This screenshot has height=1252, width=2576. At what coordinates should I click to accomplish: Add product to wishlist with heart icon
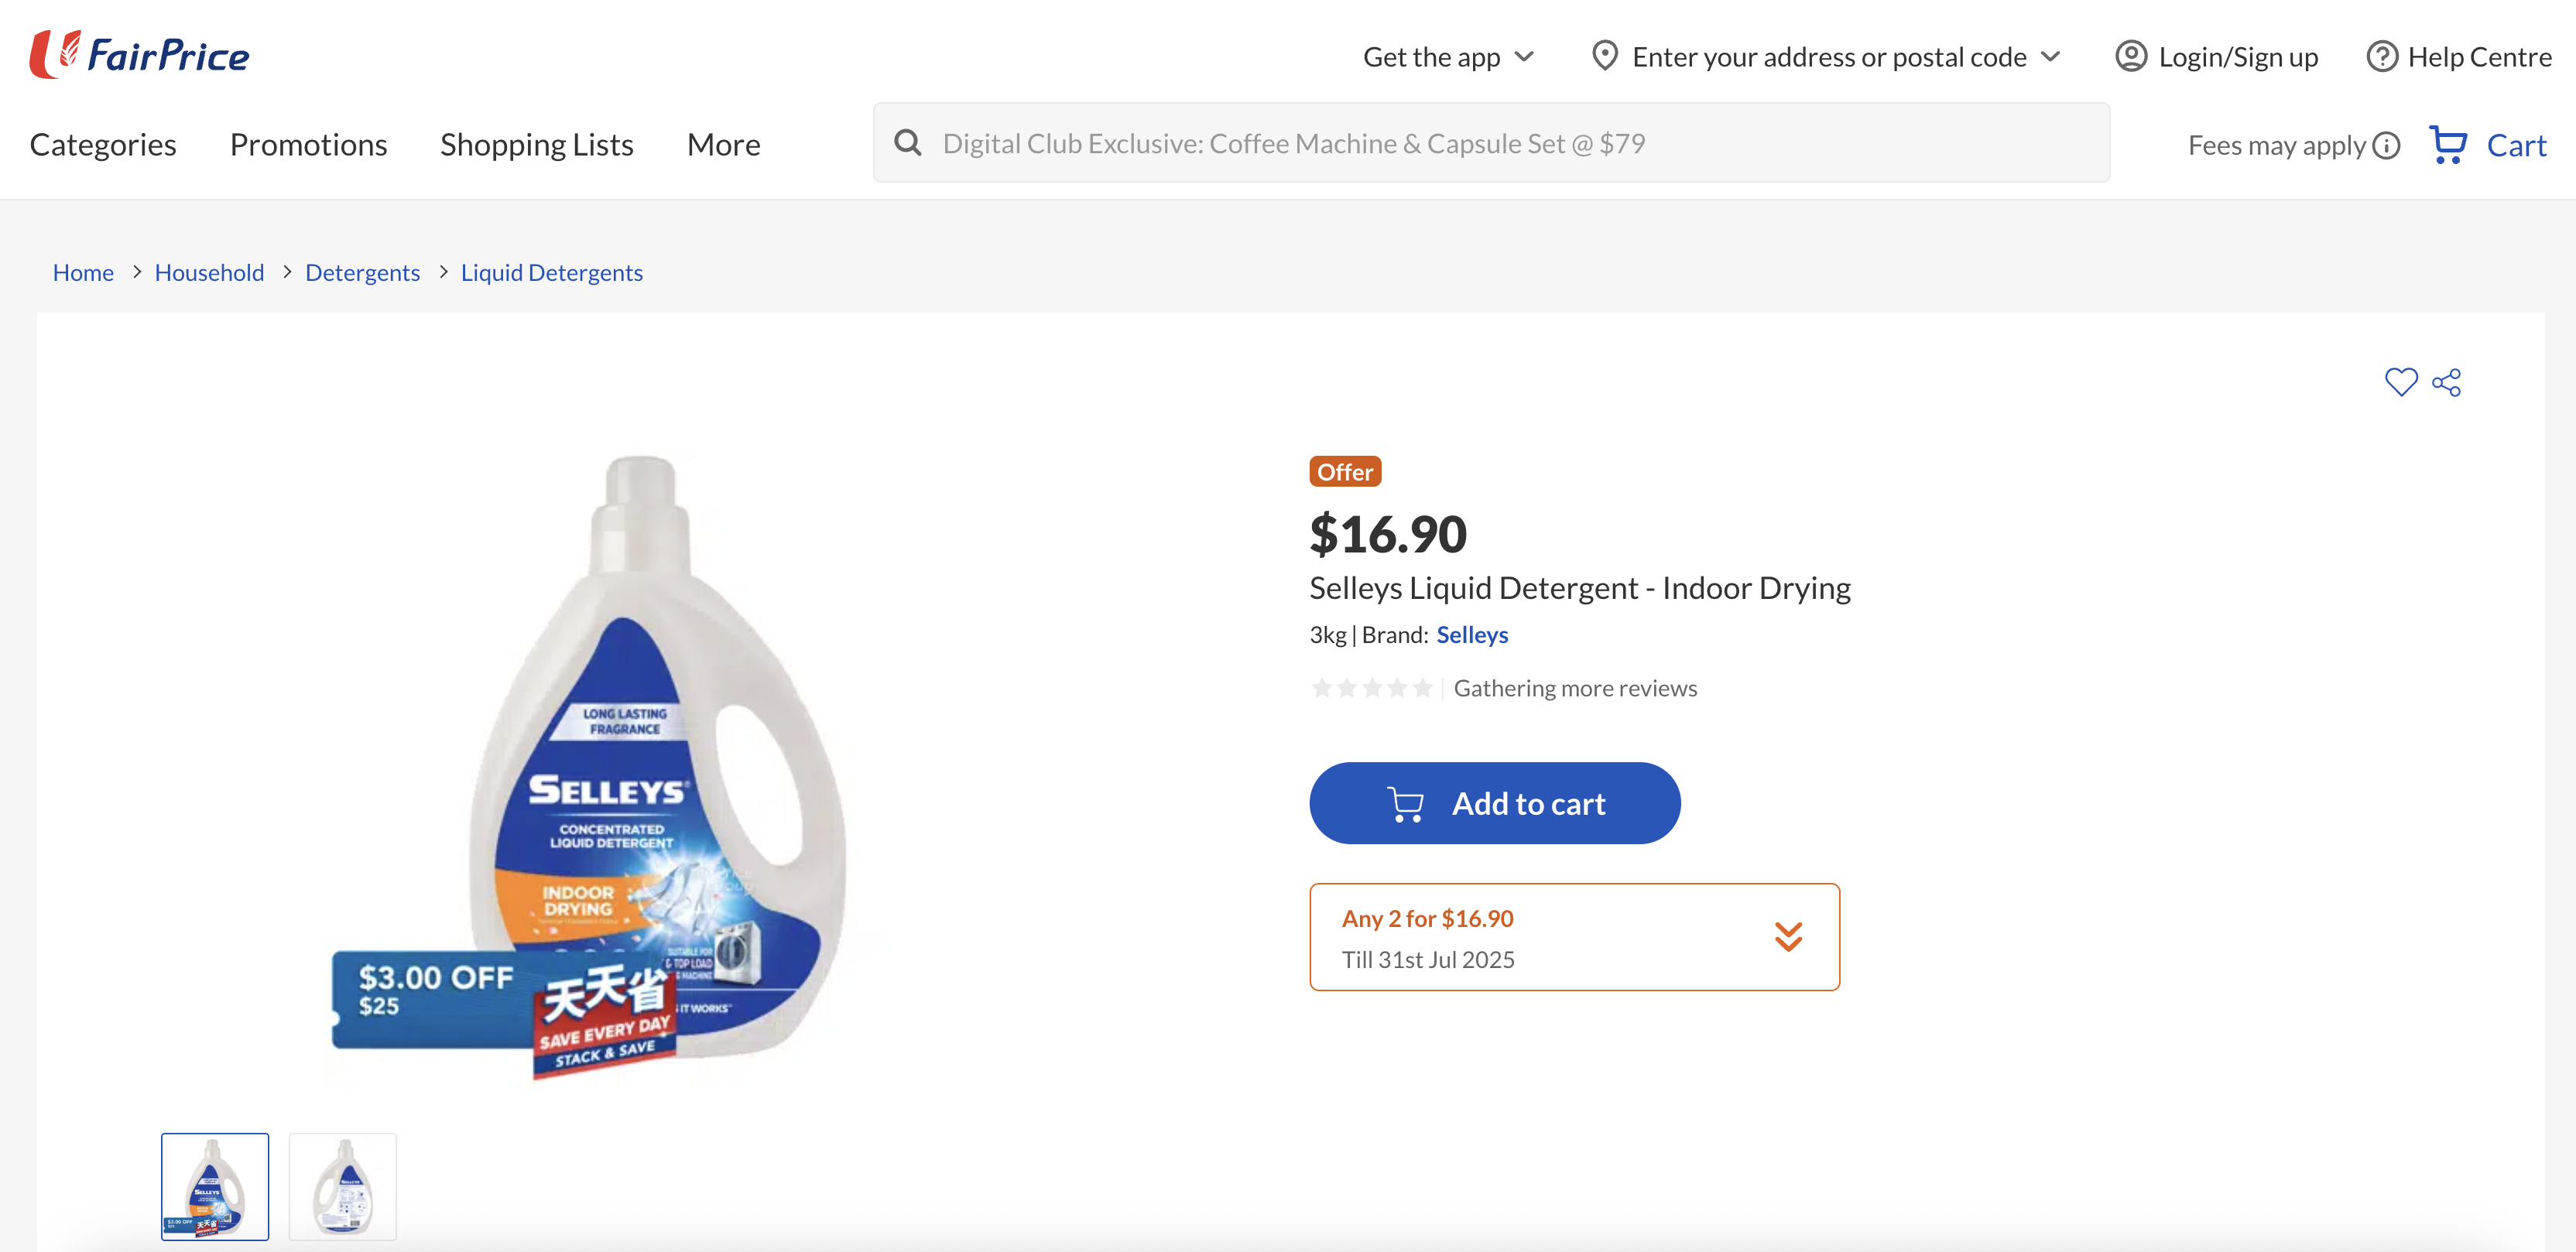point(2400,382)
